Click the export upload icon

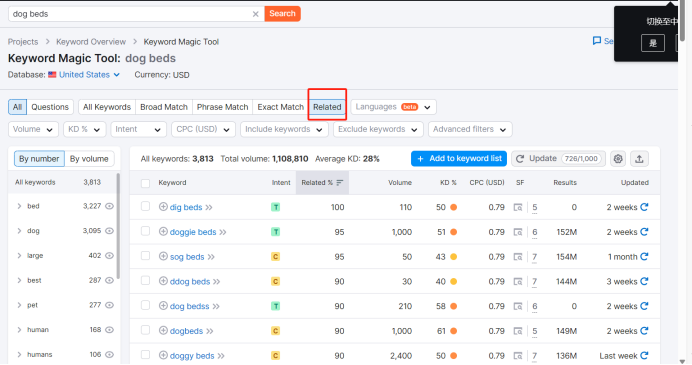[x=639, y=159]
